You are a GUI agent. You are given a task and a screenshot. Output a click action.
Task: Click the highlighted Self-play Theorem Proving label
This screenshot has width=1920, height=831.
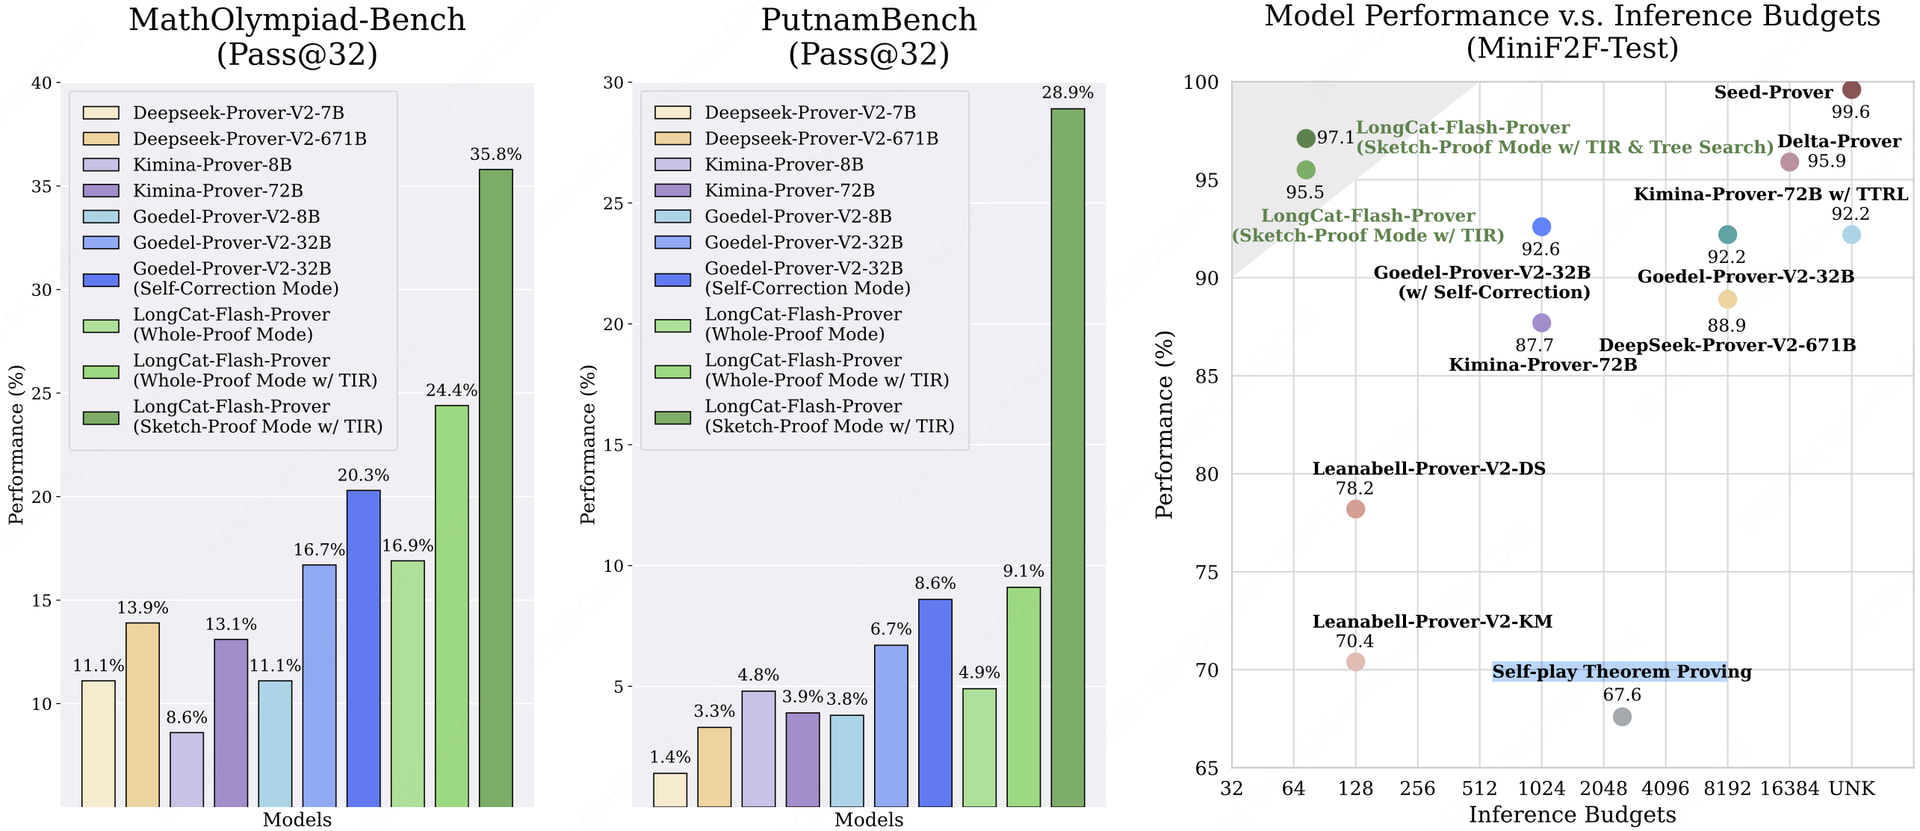[x=1621, y=672]
